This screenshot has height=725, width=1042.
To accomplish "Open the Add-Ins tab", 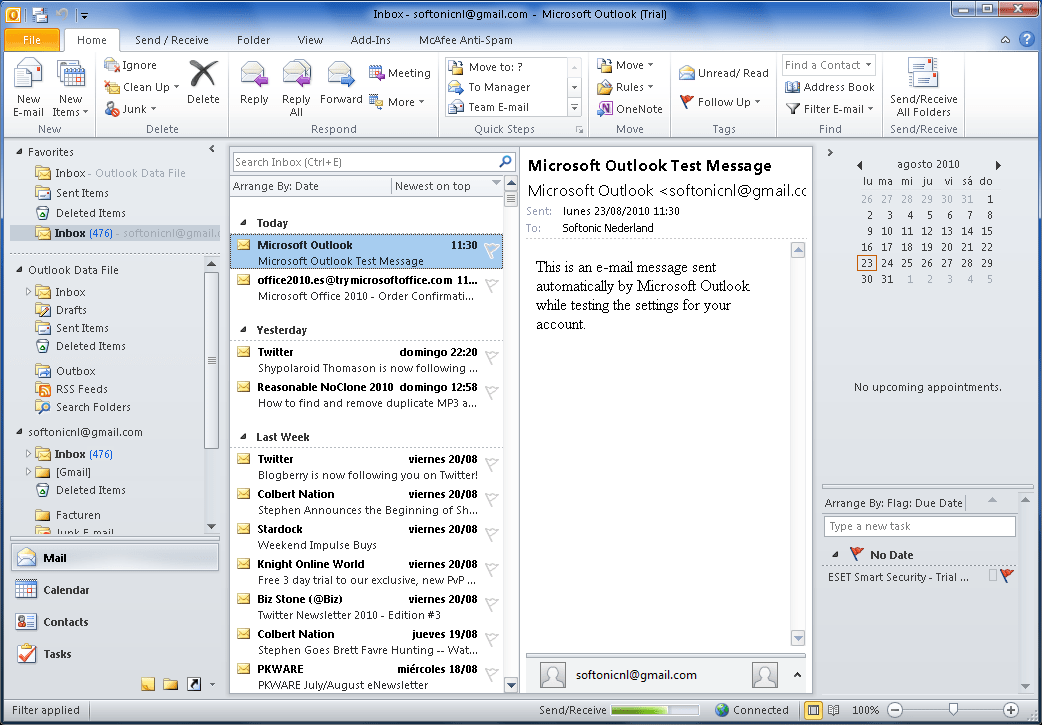I will (x=370, y=40).
